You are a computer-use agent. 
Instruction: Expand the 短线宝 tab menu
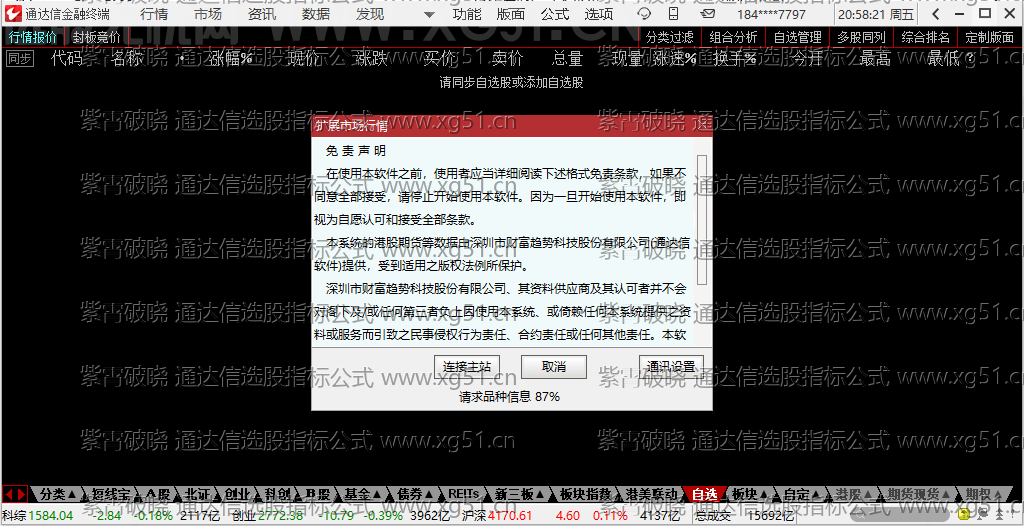(x=109, y=494)
